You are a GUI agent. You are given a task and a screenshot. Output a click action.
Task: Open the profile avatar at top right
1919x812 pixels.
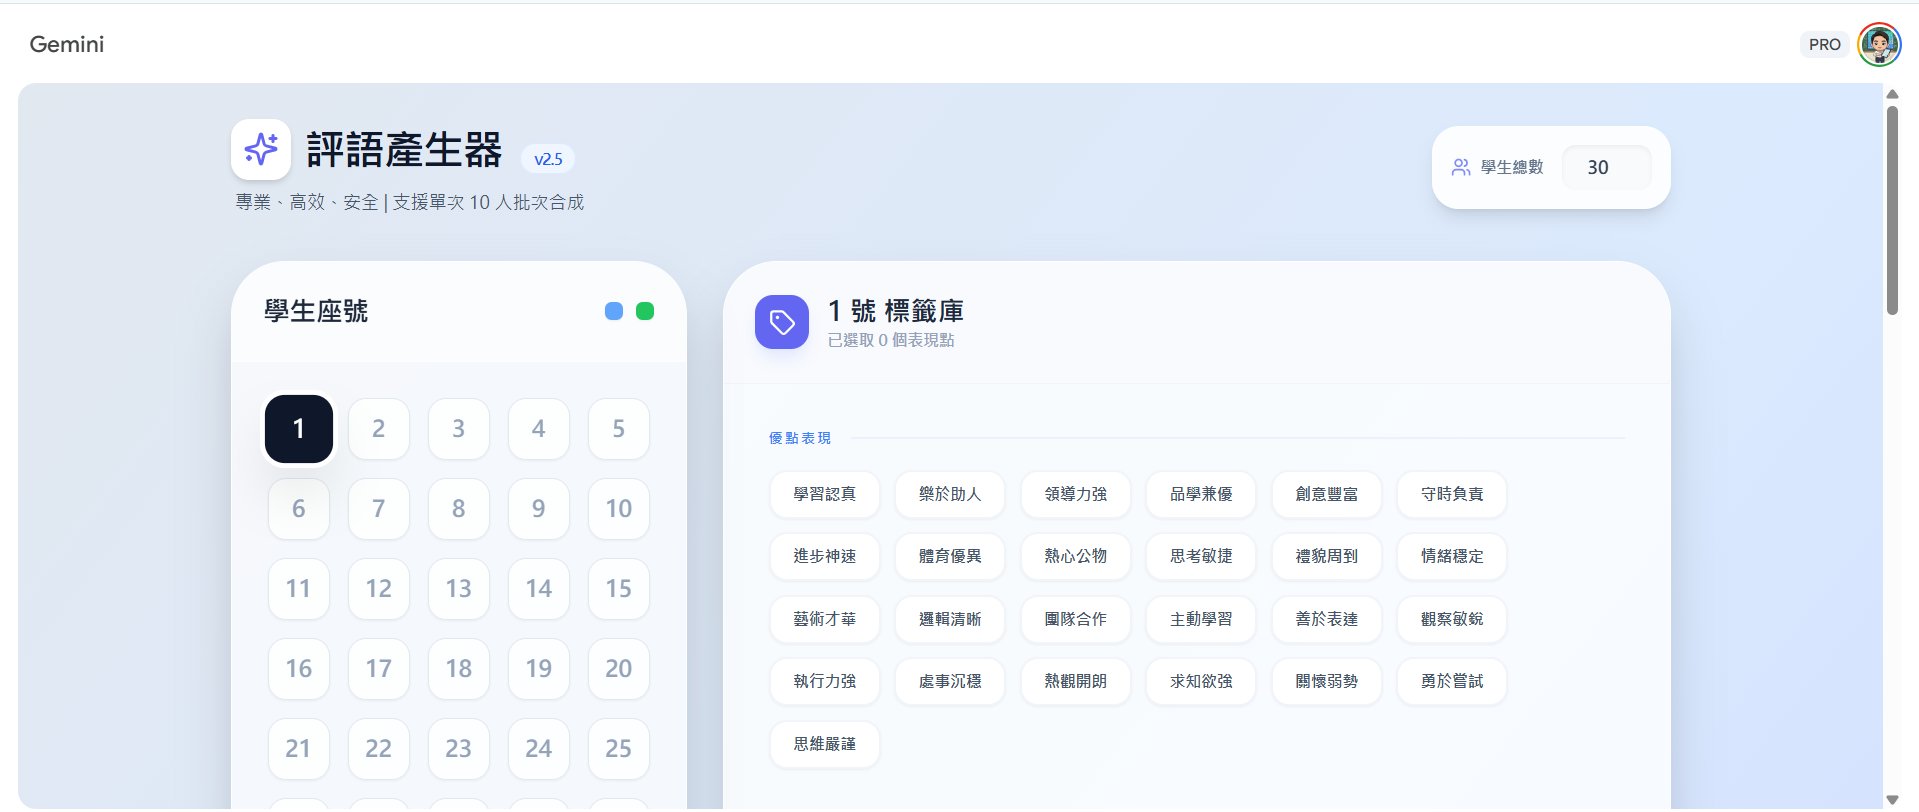pos(1879,44)
